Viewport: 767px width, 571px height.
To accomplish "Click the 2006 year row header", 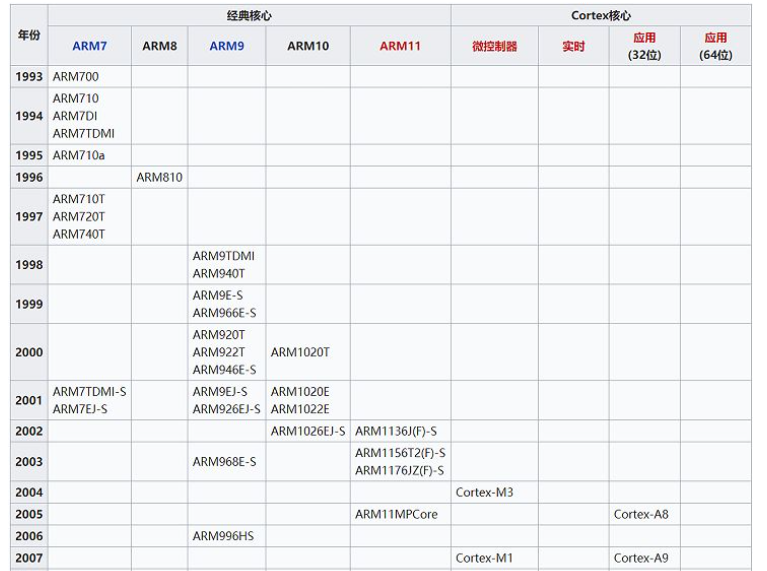I will point(29,536).
